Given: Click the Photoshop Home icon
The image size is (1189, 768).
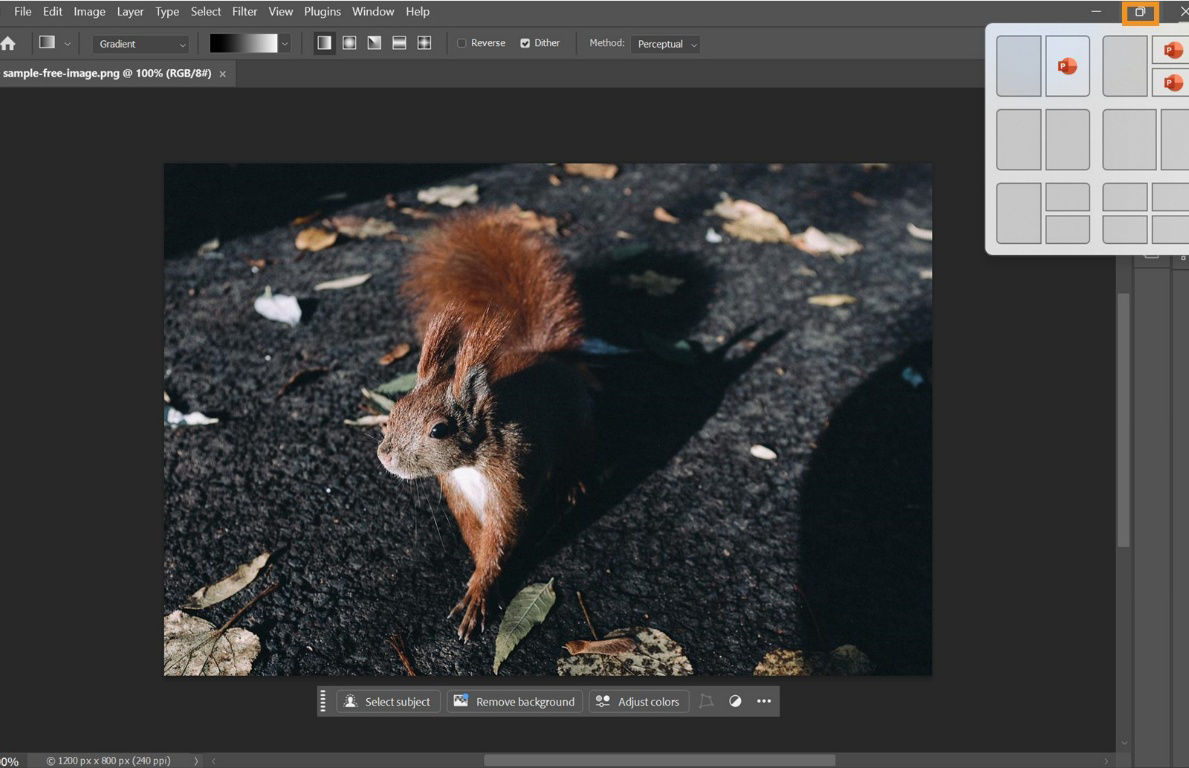Looking at the screenshot, I should point(10,43).
